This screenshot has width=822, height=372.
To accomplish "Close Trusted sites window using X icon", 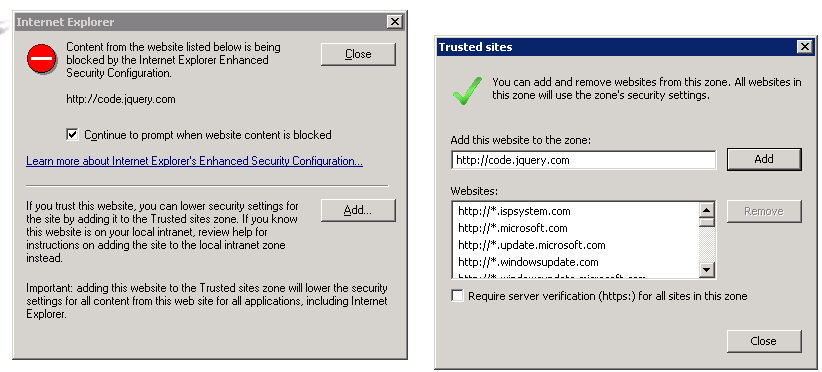I will (805, 47).
